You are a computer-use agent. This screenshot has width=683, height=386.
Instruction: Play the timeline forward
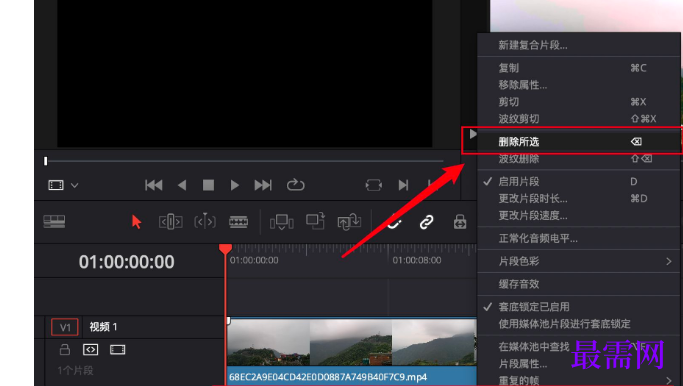tap(234, 185)
